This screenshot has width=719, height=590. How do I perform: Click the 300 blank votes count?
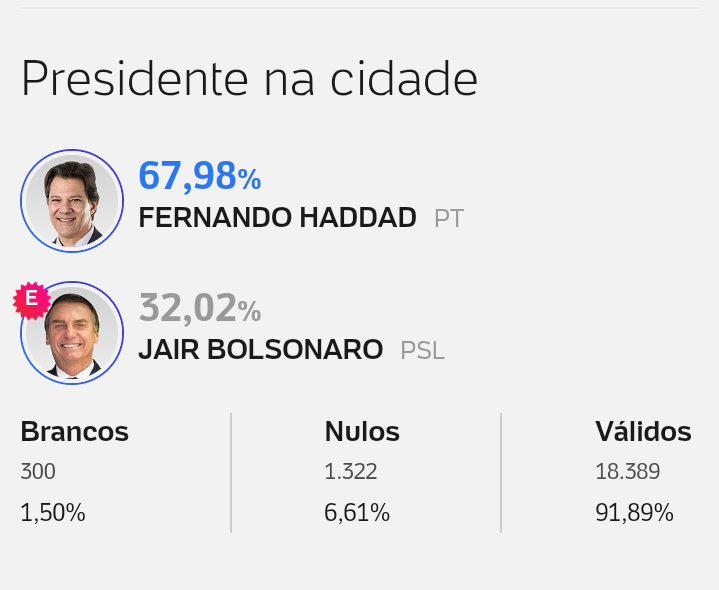pyautogui.click(x=38, y=471)
